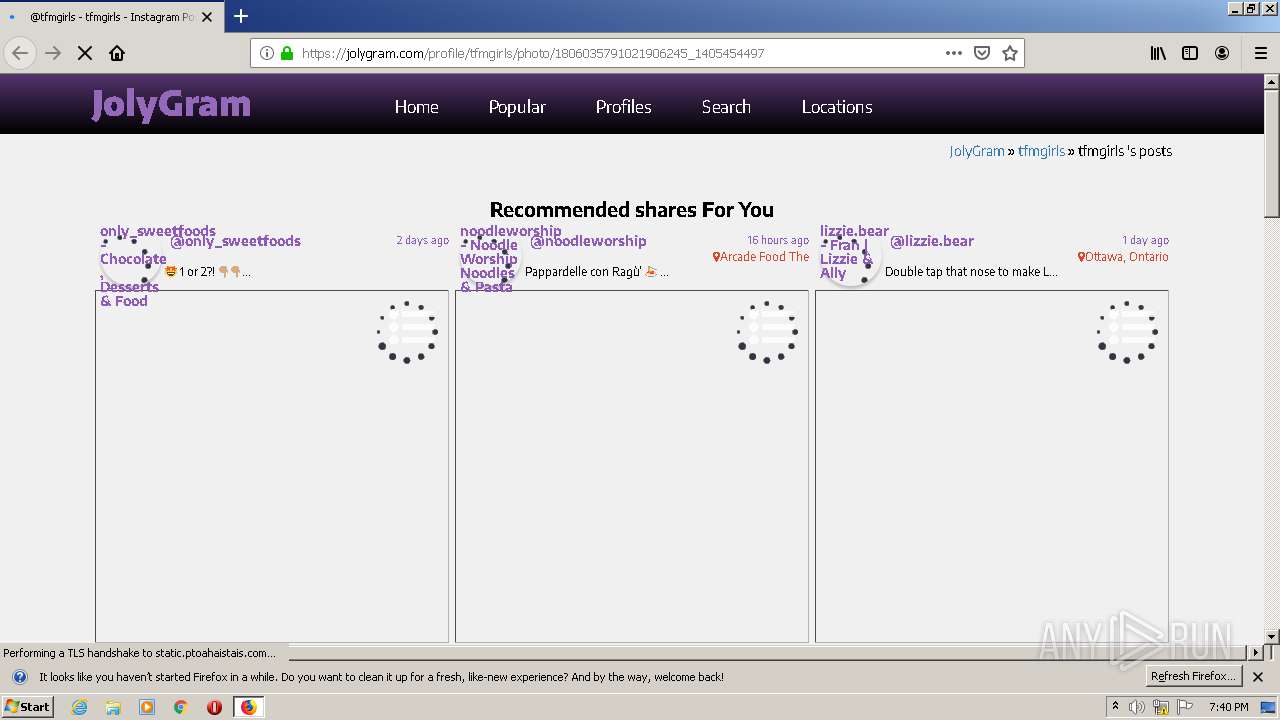1280x720 pixels.
Task: Close the @tfmgirls Instagram tab
Action: tap(207, 17)
